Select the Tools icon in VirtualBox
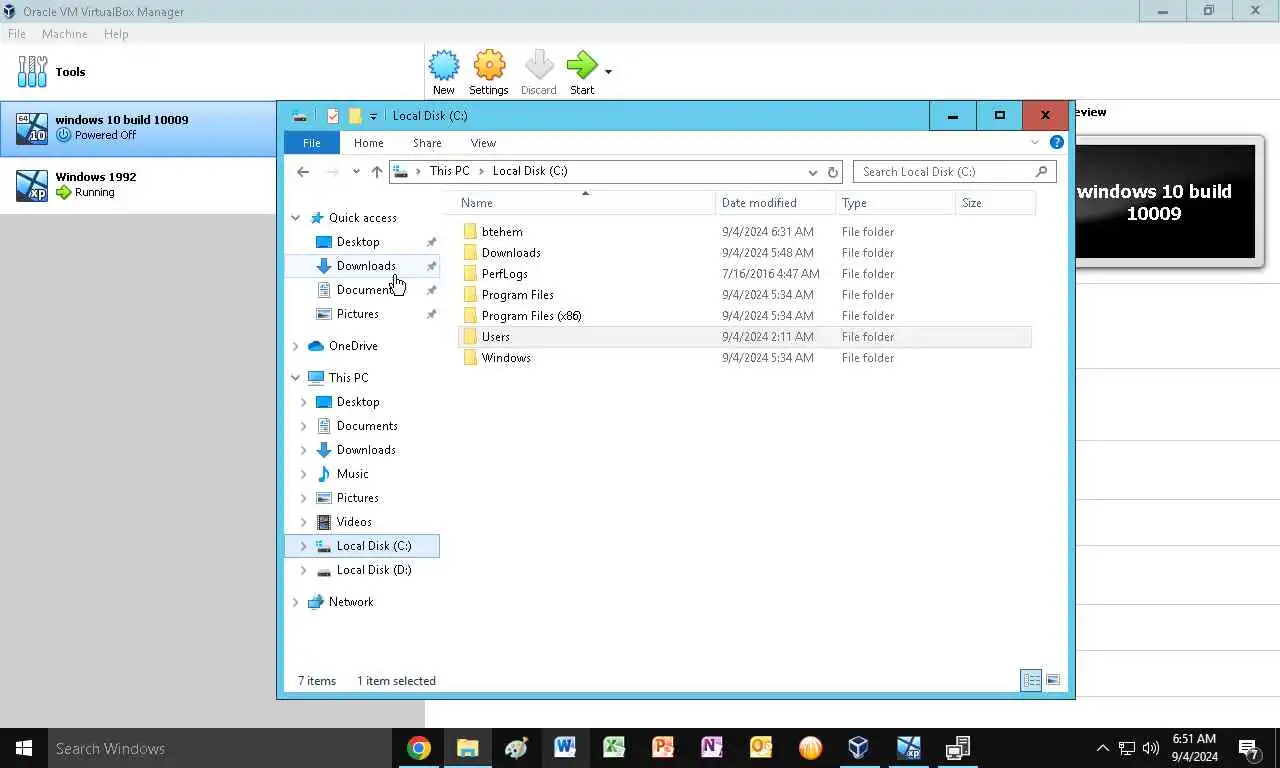1280x768 pixels. point(32,71)
